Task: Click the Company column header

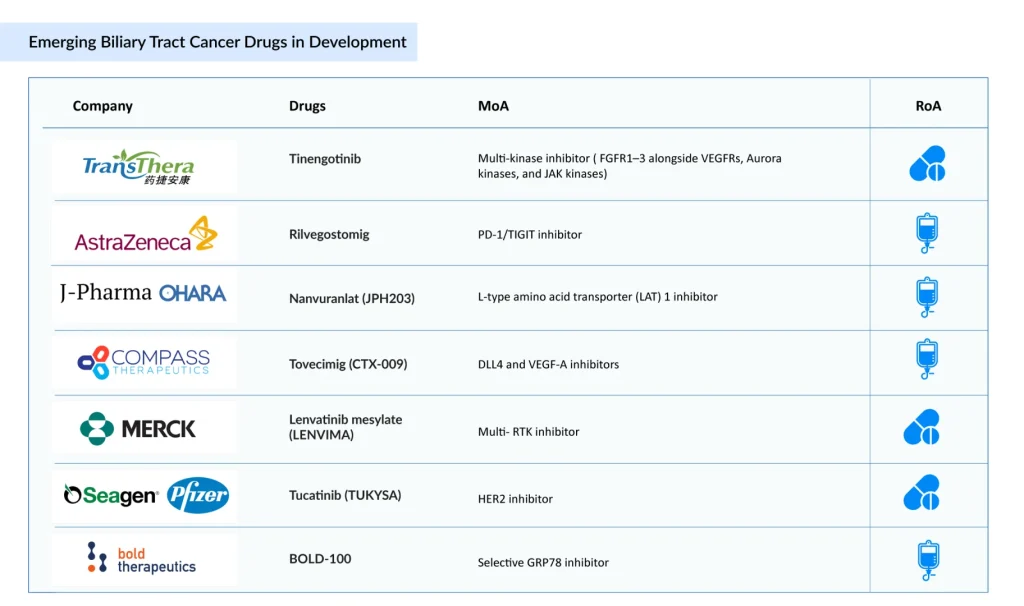Action: point(102,106)
